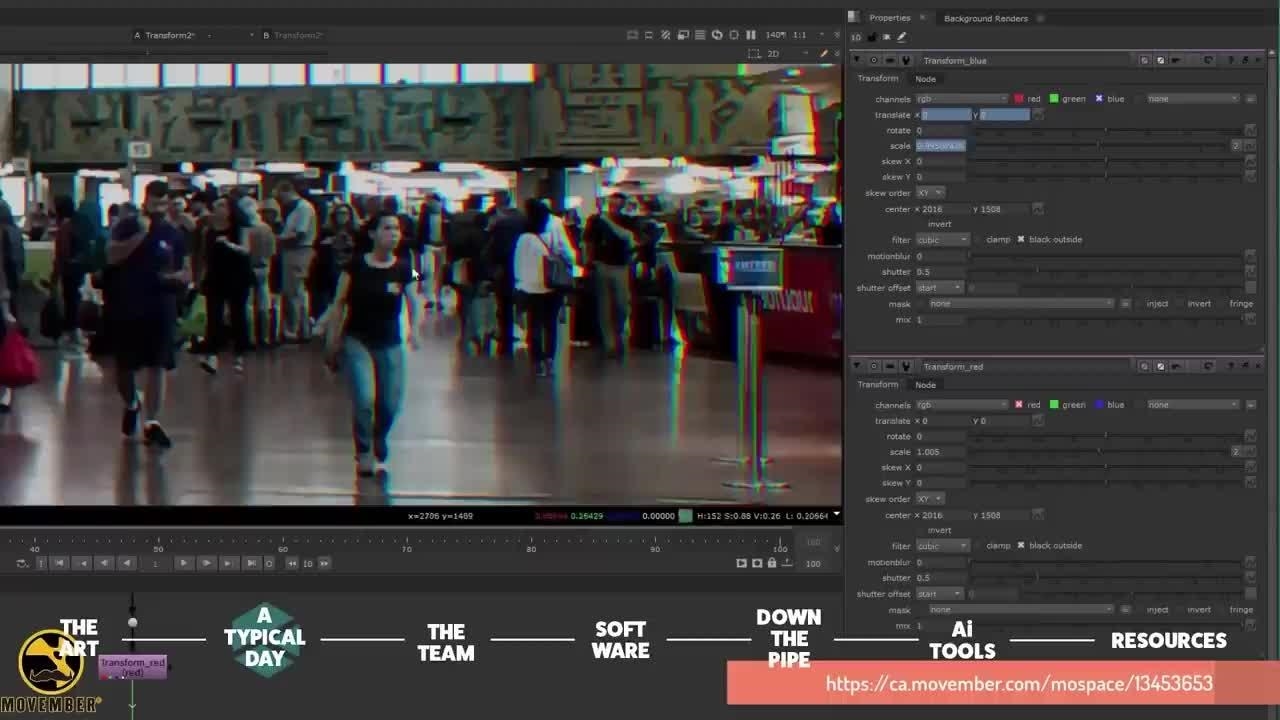Image resolution: width=1280 pixels, height=720 pixels.
Task: Toggle the blue channel in Transform_blue
Action: click(x=1099, y=99)
